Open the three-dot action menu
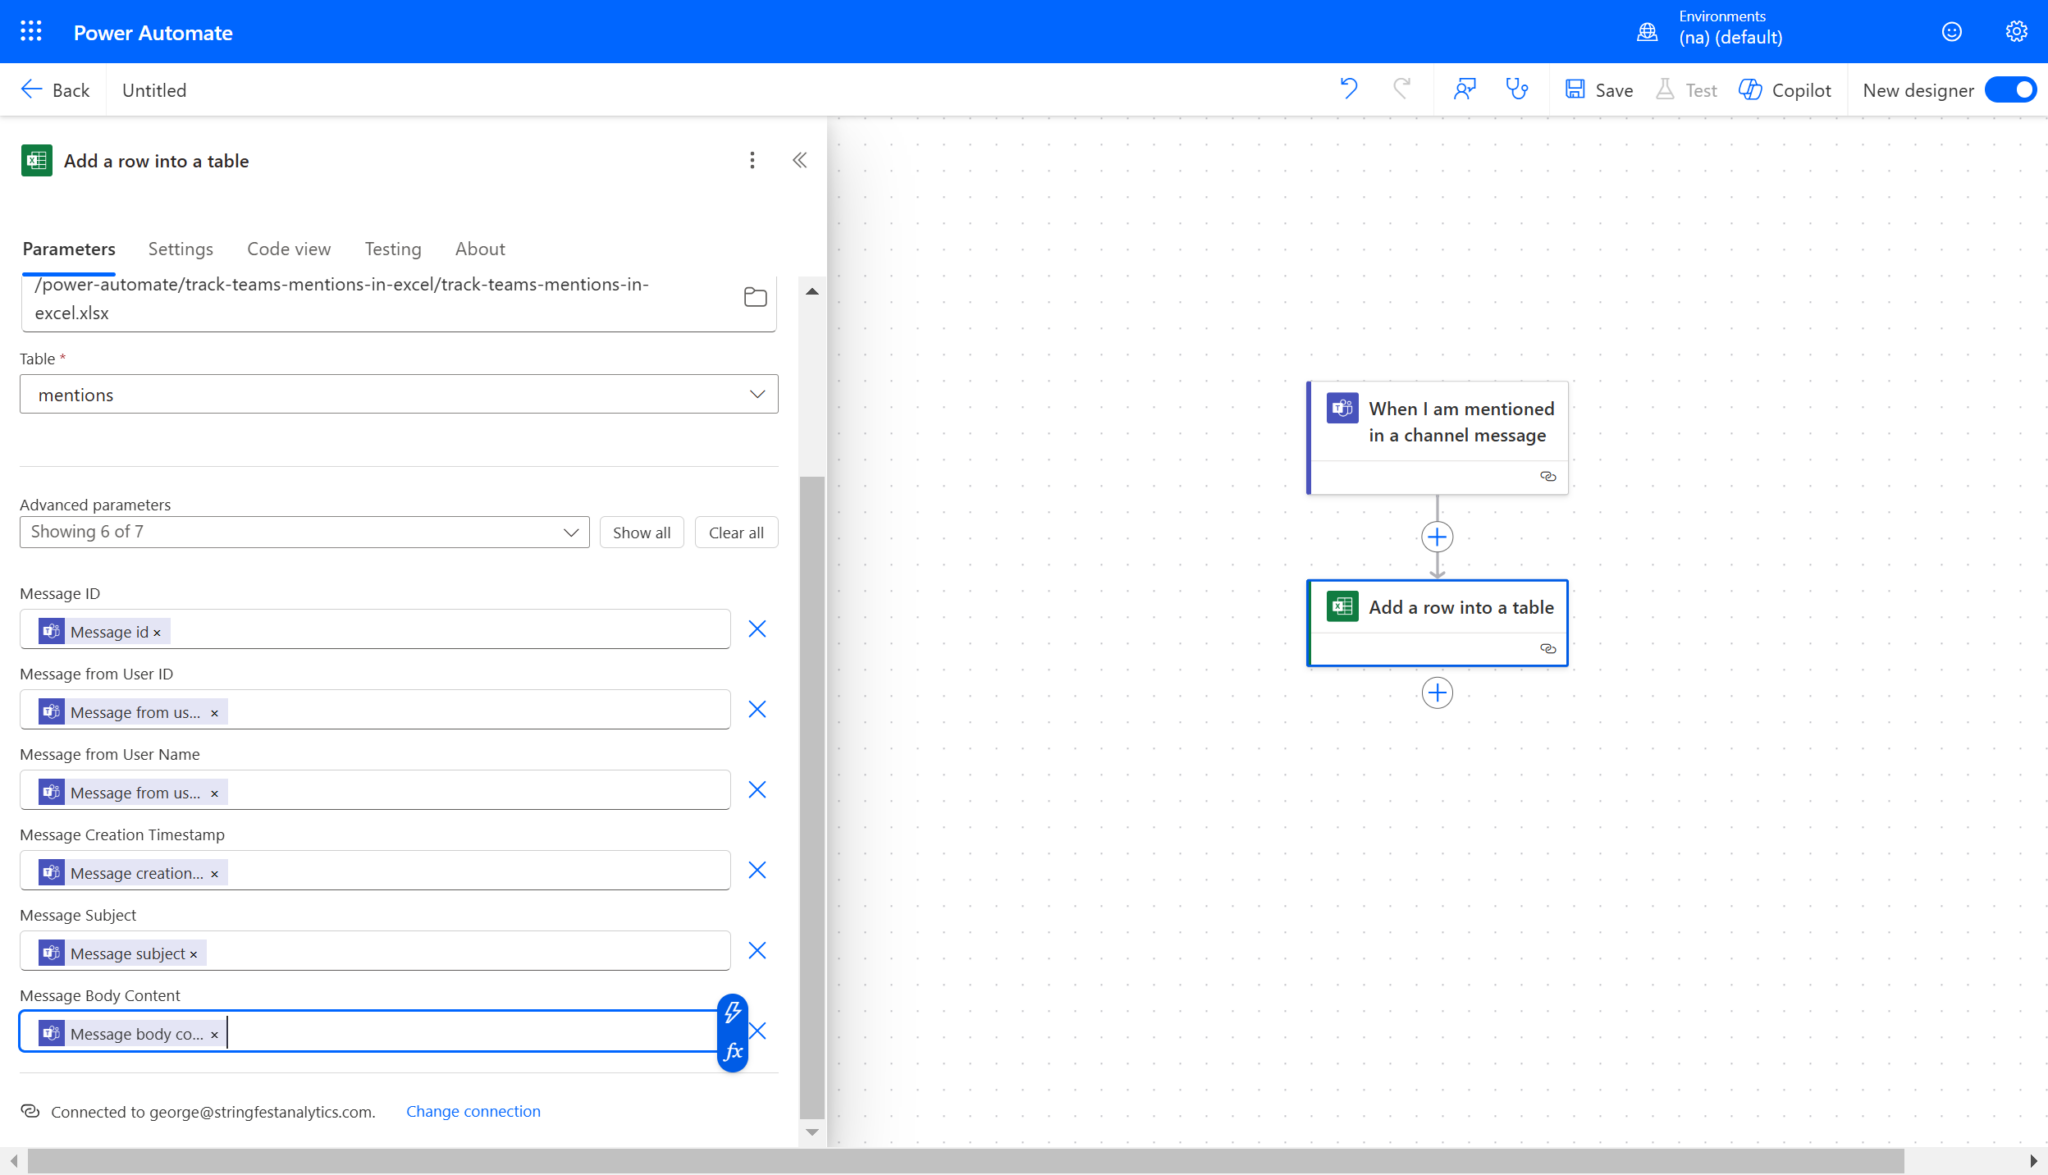This screenshot has height=1175, width=2048. tap(752, 160)
